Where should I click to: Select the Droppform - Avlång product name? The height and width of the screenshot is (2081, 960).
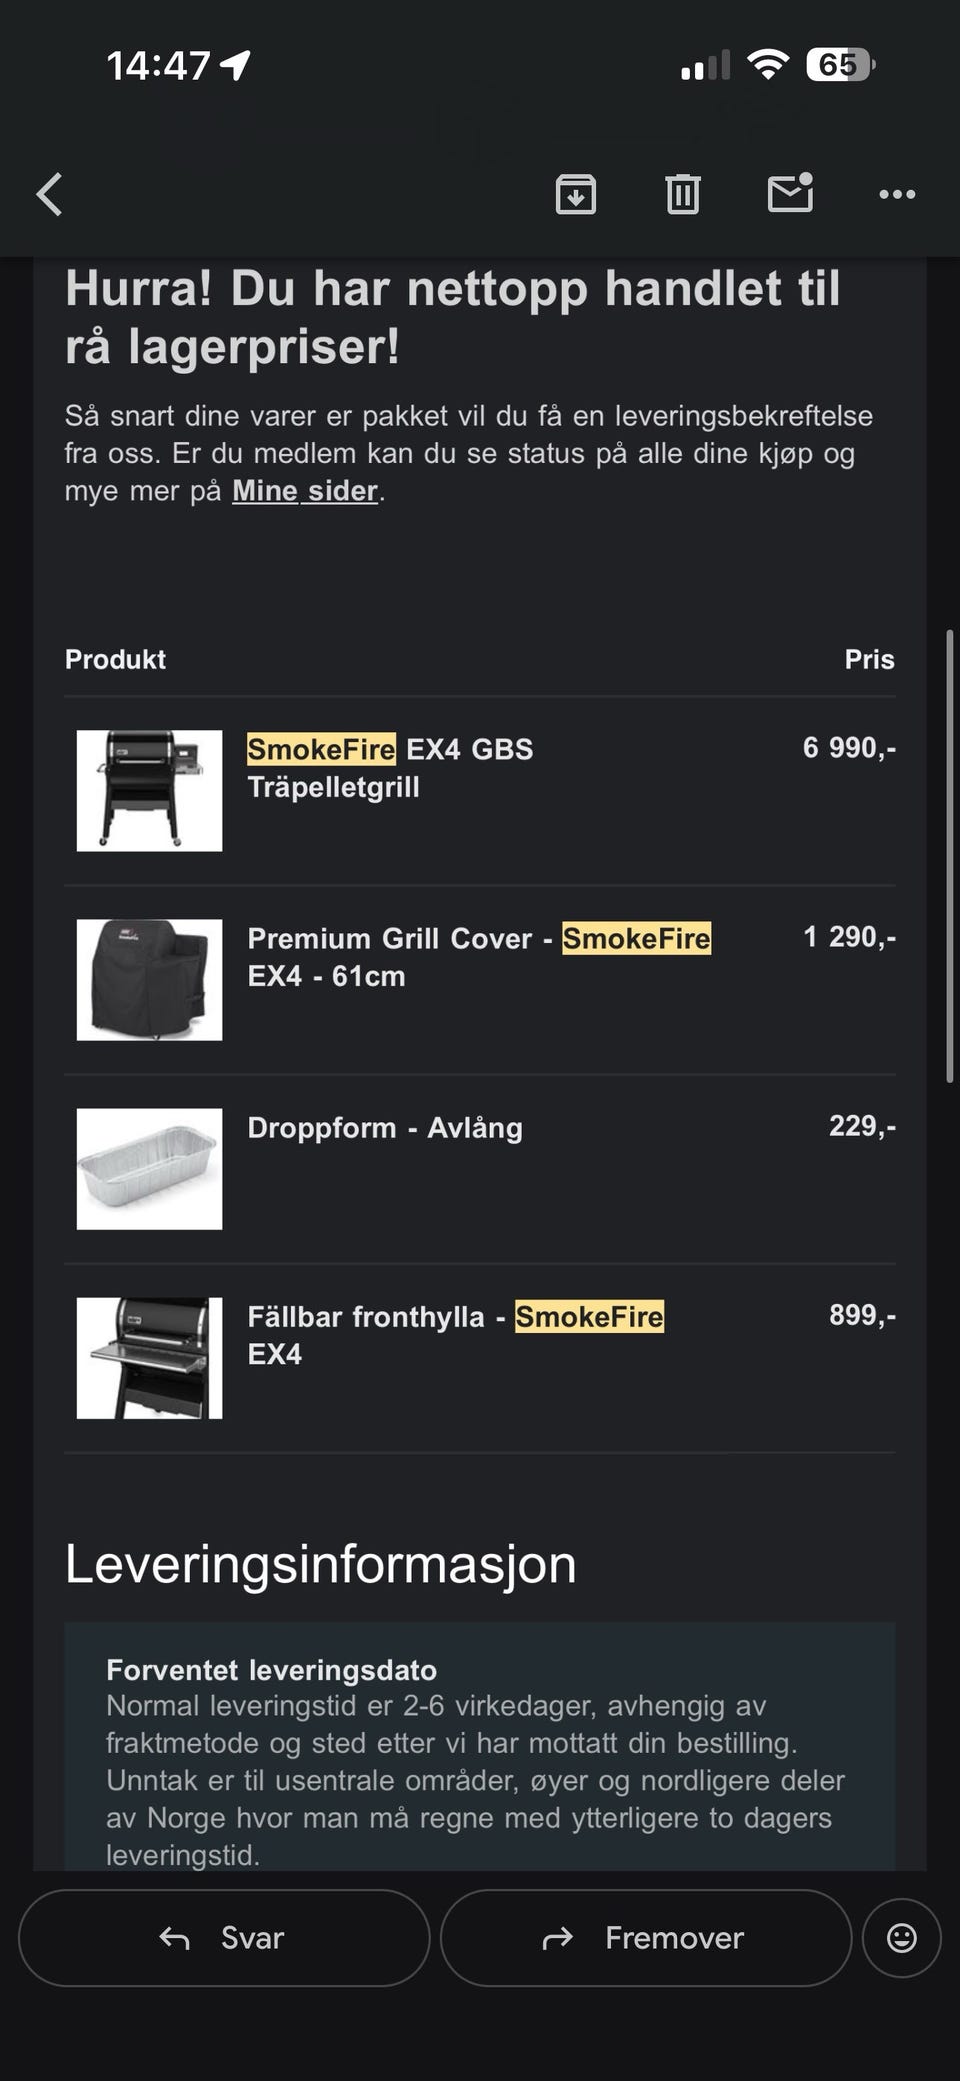tap(385, 1128)
